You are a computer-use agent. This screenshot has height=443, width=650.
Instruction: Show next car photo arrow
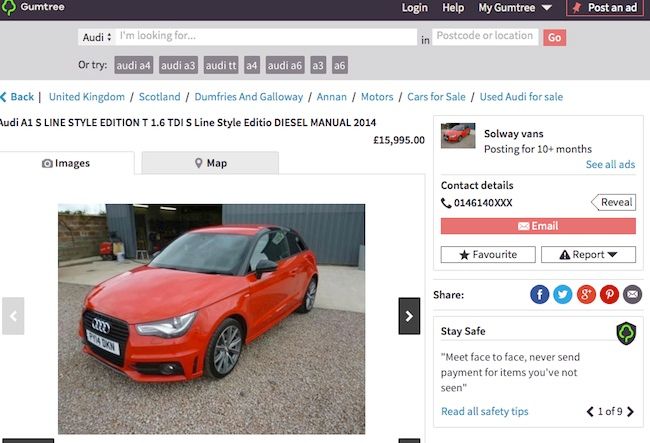pyautogui.click(x=409, y=316)
